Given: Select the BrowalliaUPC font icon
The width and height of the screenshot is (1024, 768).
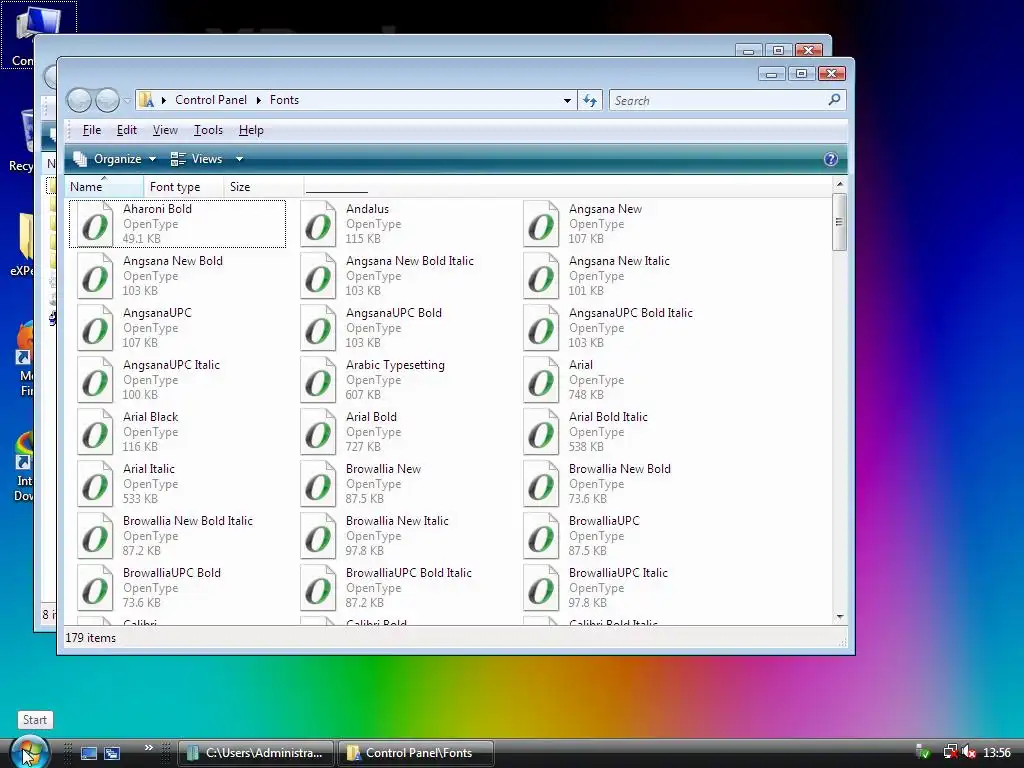Looking at the screenshot, I should pyautogui.click(x=541, y=536).
